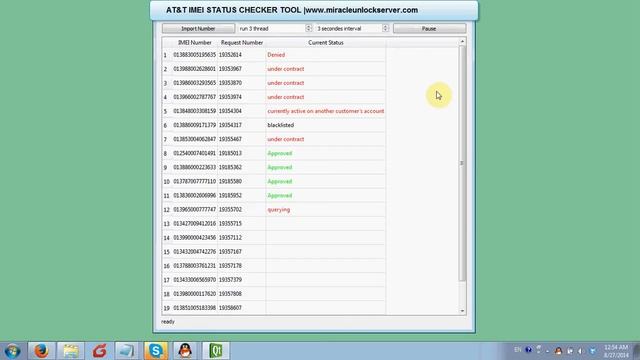The image size is (640, 360).
Task: Select 'under contract' status in row 4
Action: (x=286, y=97)
